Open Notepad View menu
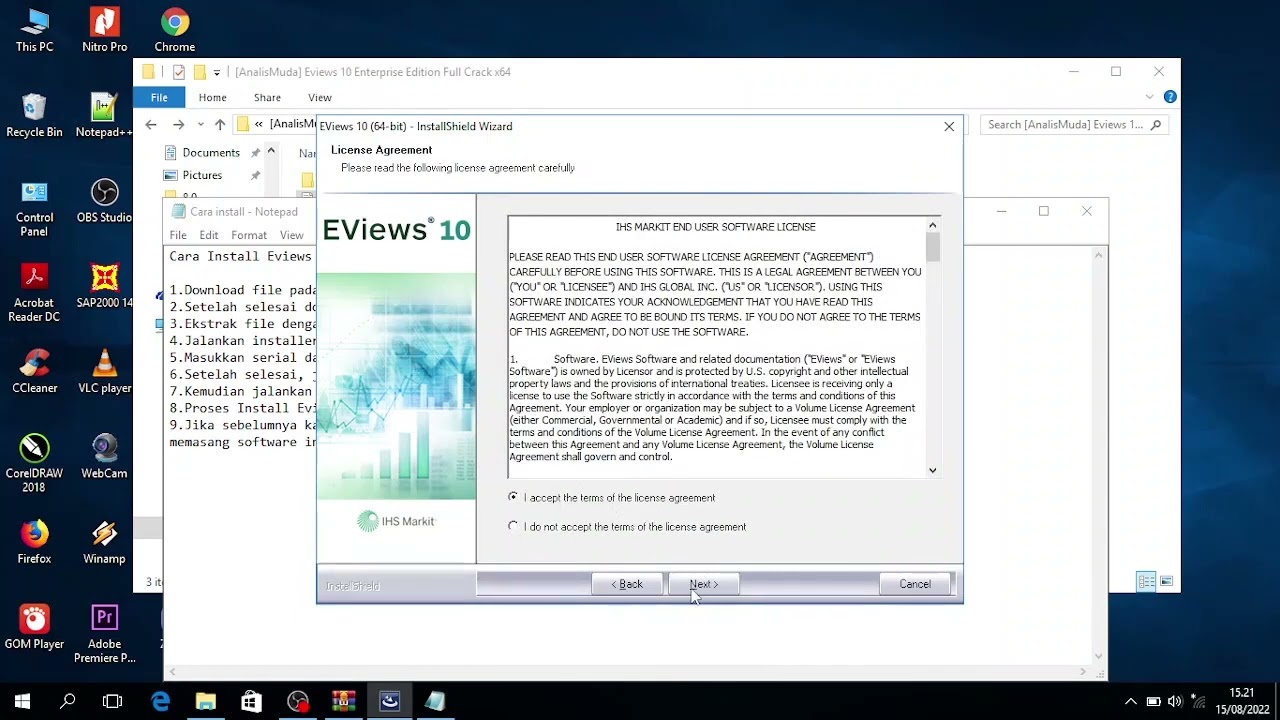Screen dimensions: 1280x720 pyautogui.click(x=291, y=235)
